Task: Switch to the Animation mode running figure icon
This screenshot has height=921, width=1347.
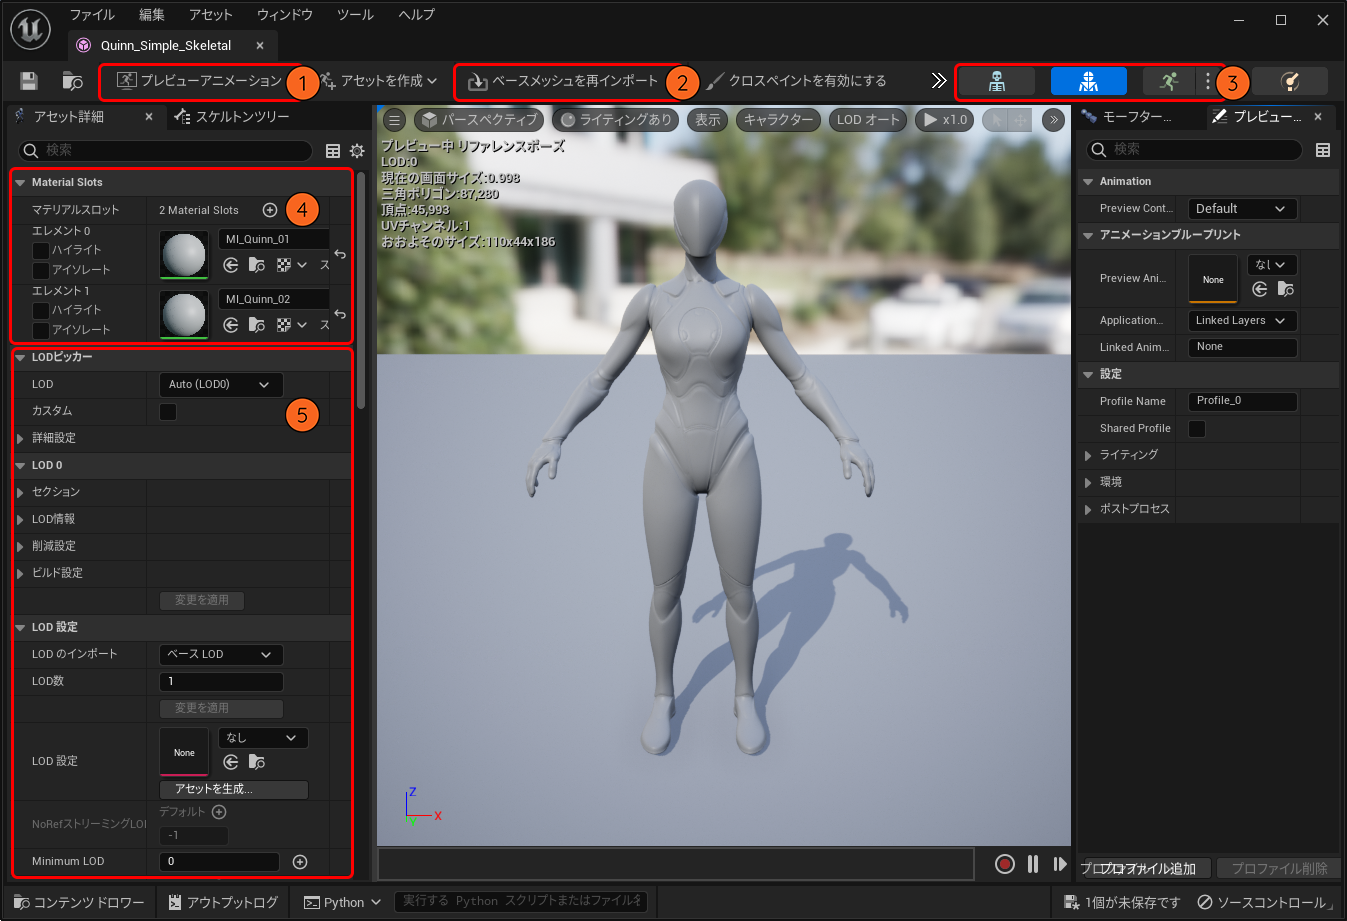Action: [x=1168, y=81]
